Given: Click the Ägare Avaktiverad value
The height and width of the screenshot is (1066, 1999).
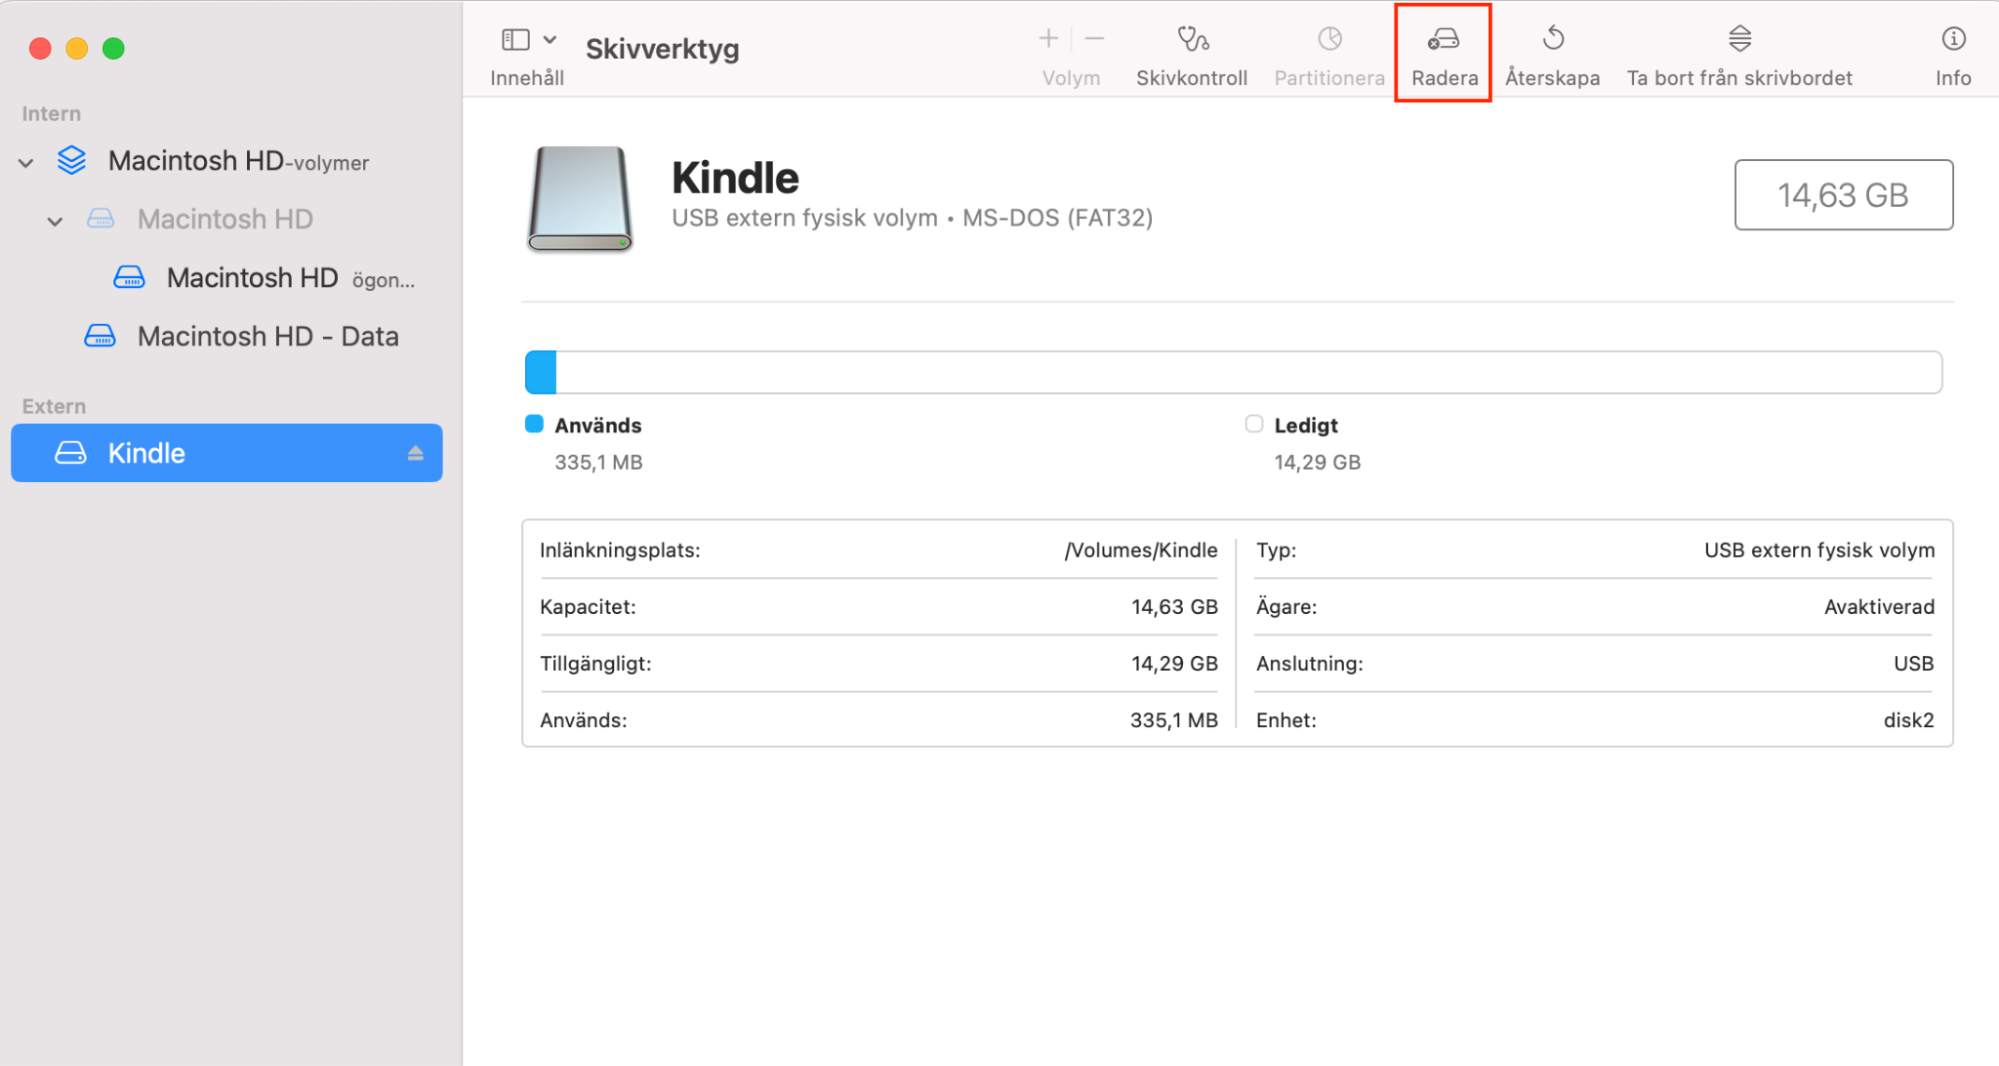Looking at the screenshot, I should 1879,607.
